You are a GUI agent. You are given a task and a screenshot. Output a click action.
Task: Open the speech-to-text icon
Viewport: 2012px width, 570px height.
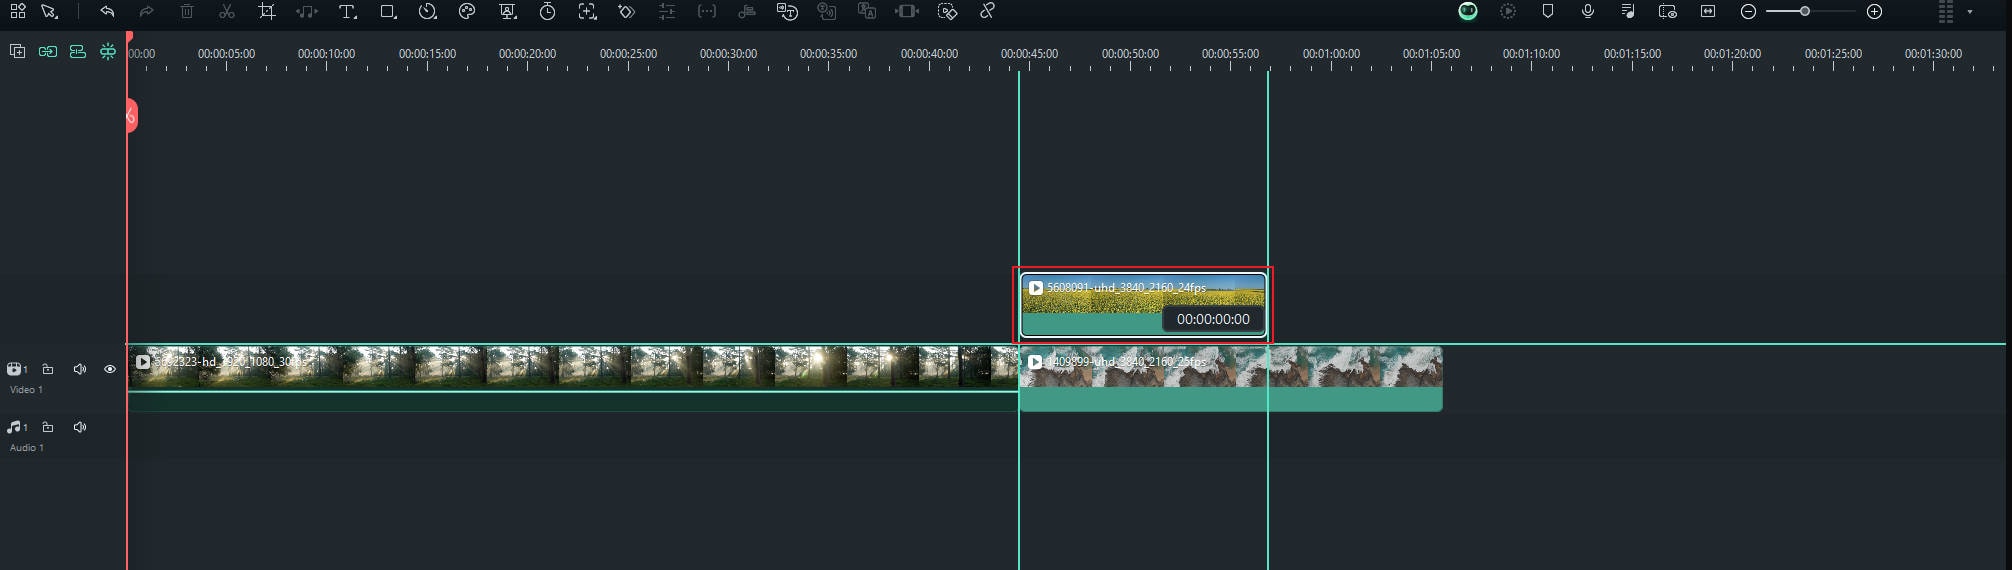coord(788,11)
